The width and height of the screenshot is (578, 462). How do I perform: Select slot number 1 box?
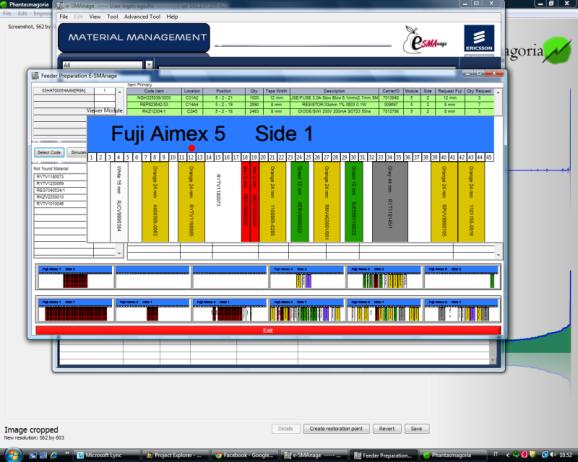(x=91, y=157)
